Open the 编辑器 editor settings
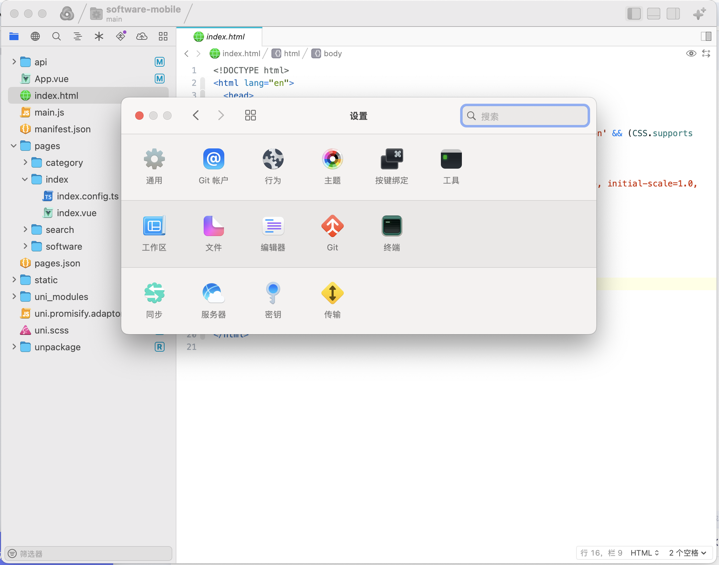The width and height of the screenshot is (719, 565). coord(273,232)
